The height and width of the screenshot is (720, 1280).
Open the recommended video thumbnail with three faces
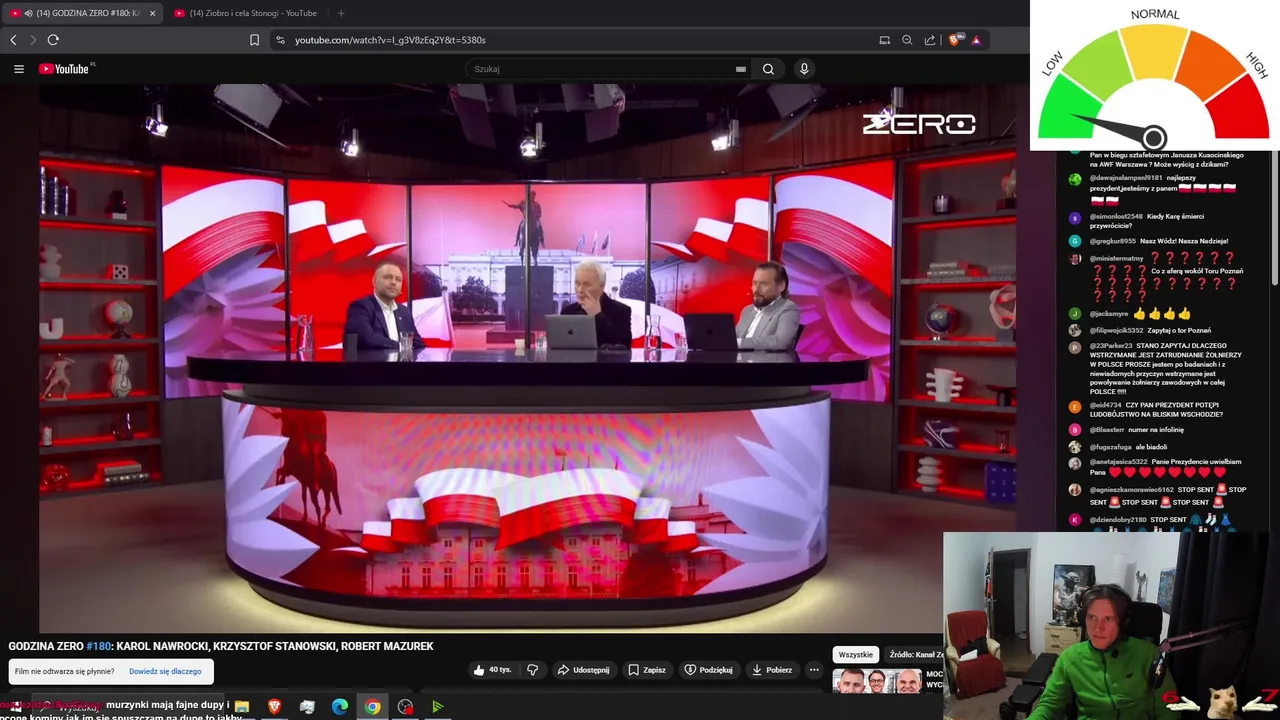pyautogui.click(x=877, y=682)
